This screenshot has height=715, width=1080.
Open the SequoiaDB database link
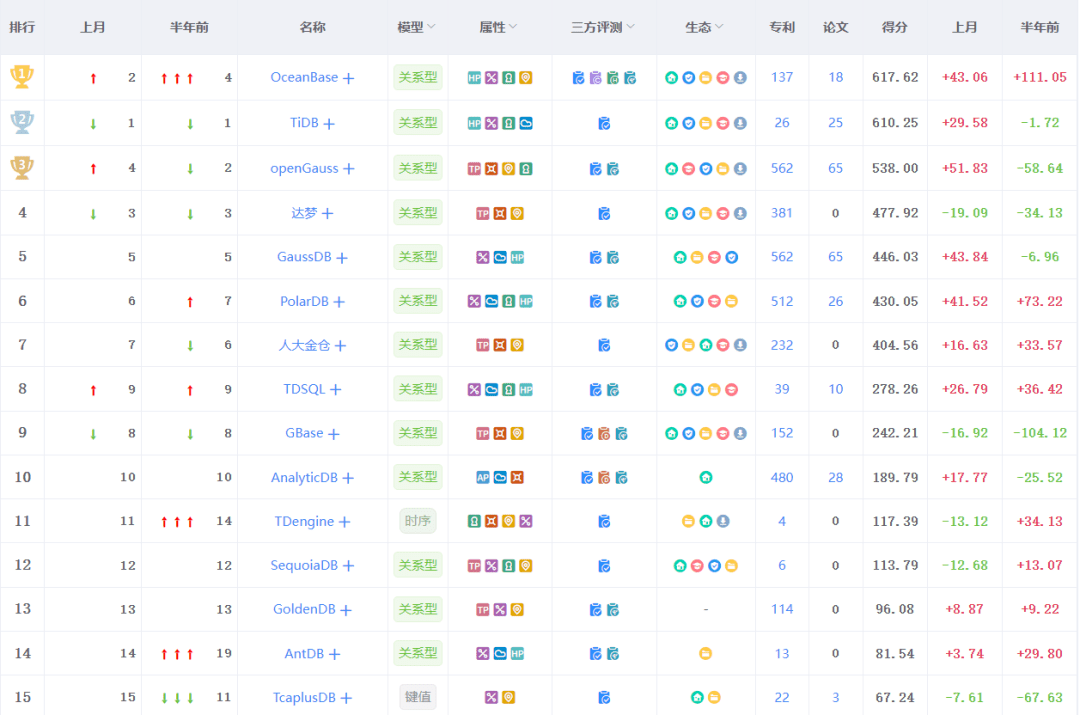[304, 566]
